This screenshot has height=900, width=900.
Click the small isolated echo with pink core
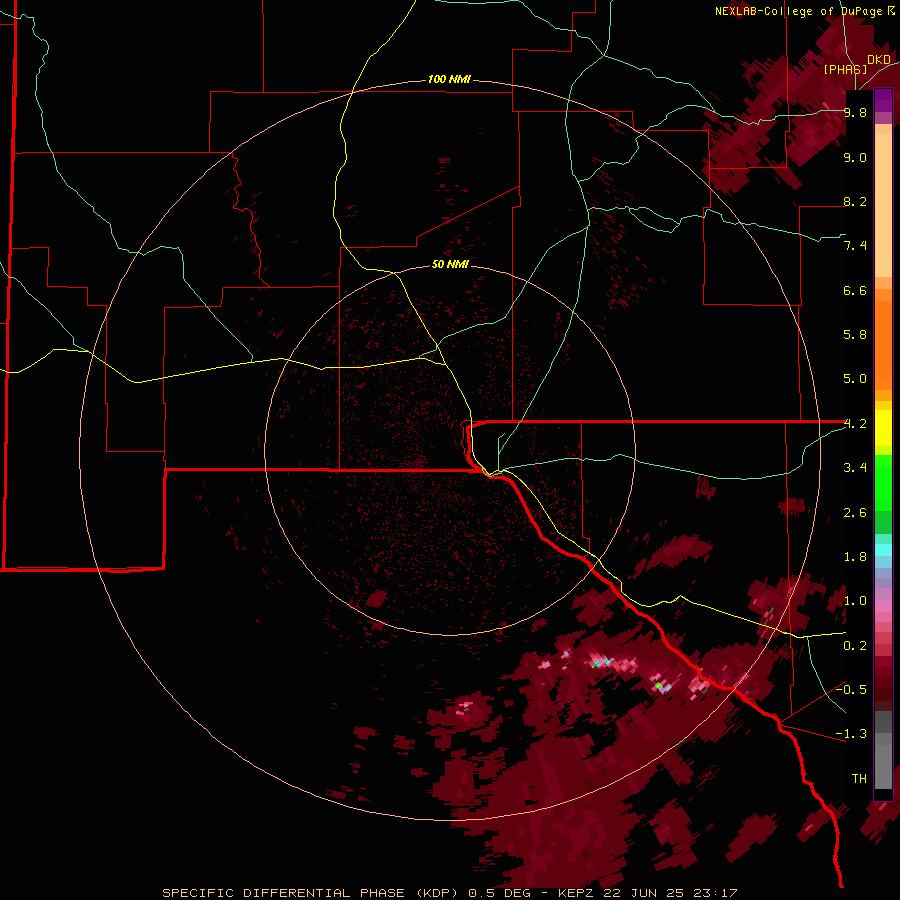click(464, 708)
